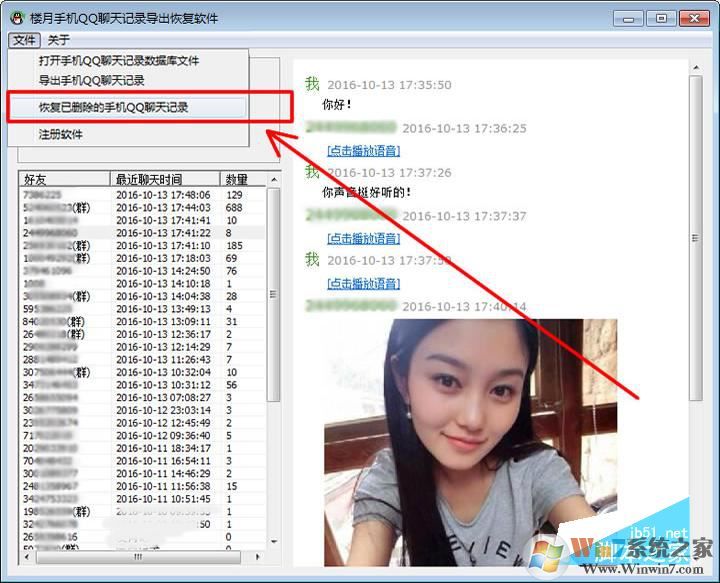Screen dimensions: 720x583
Task: Select row with time 2016-10-13 13:49:13
Action: [142, 309]
